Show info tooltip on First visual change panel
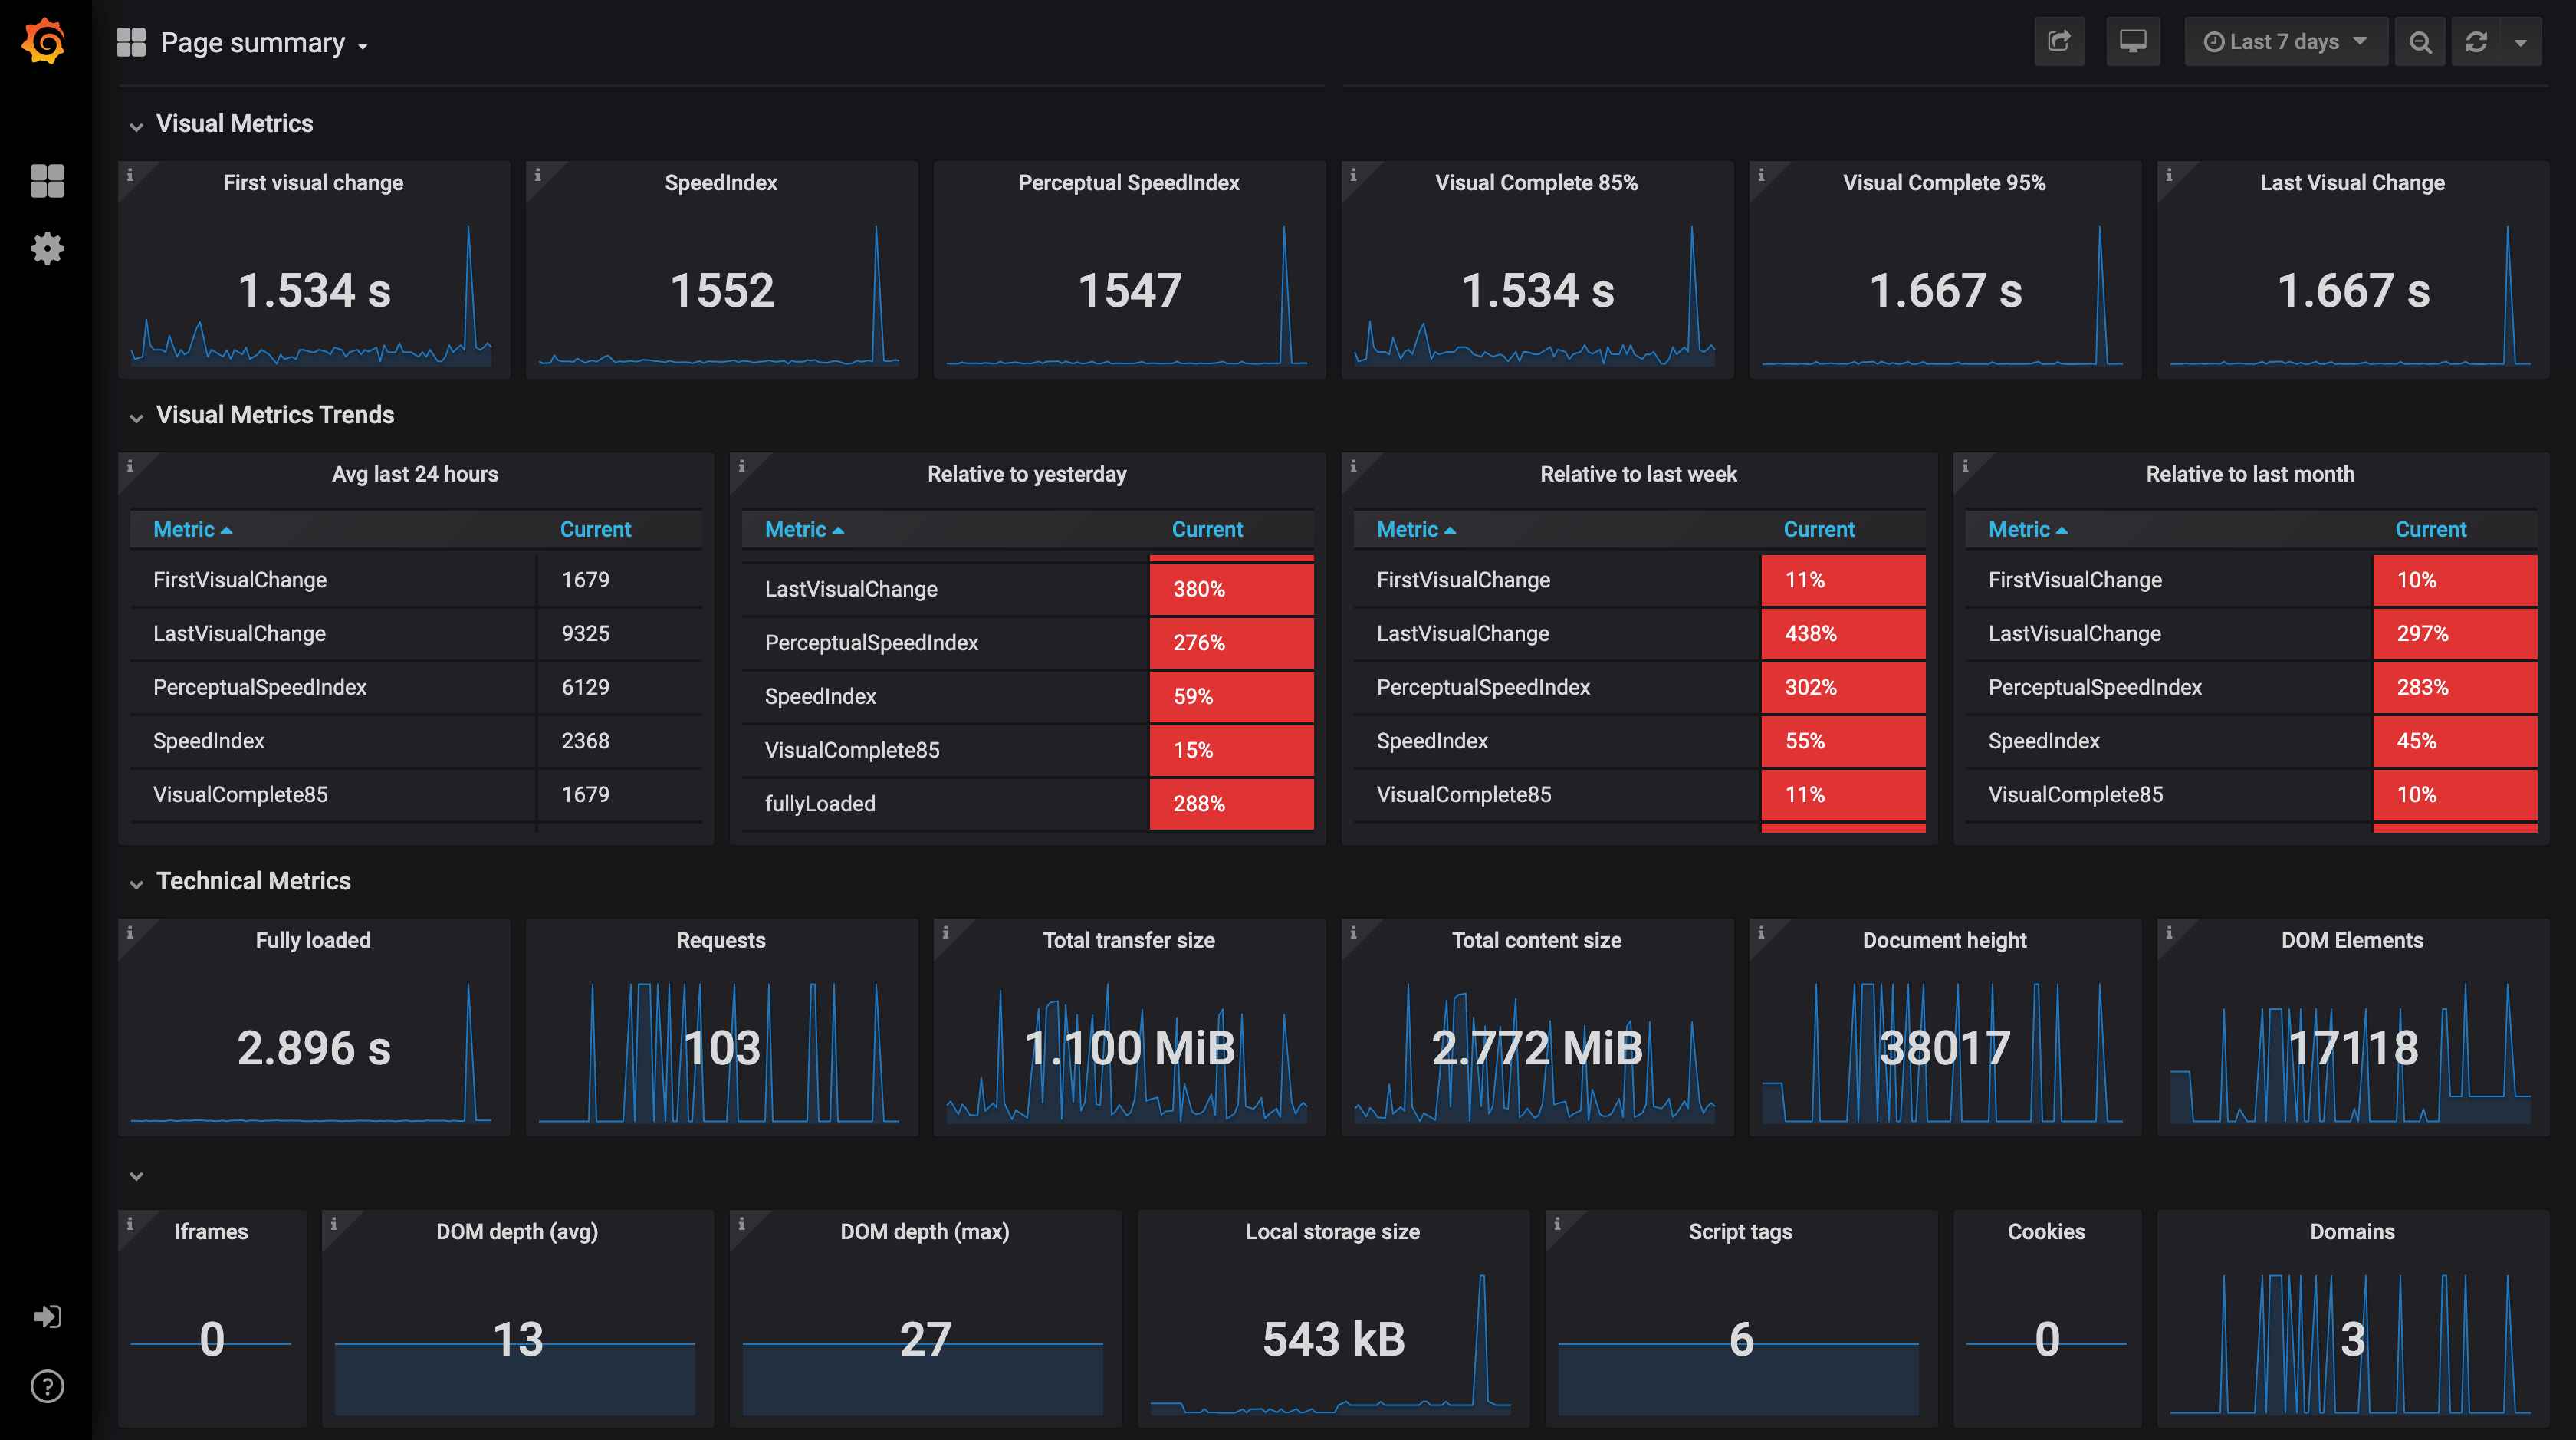 click(x=130, y=175)
